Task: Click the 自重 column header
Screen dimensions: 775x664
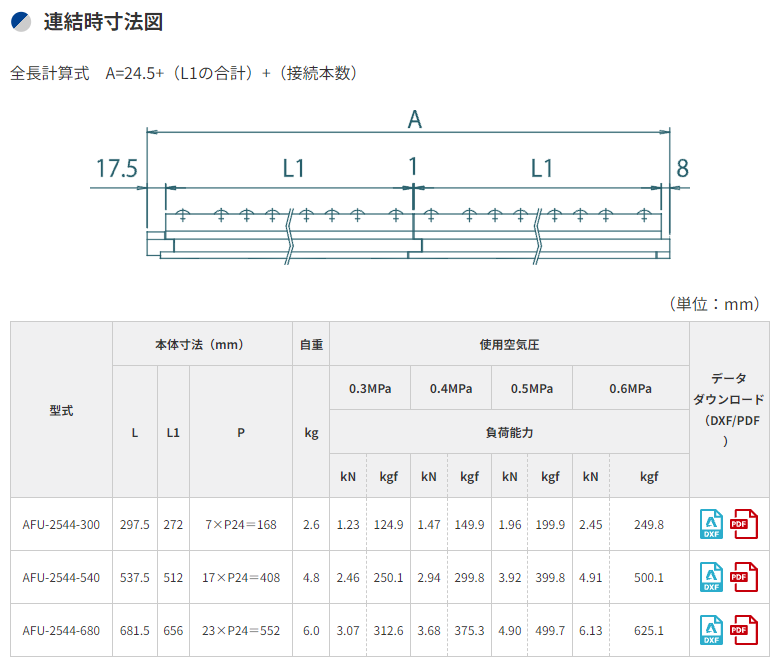Action: click(311, 344)
